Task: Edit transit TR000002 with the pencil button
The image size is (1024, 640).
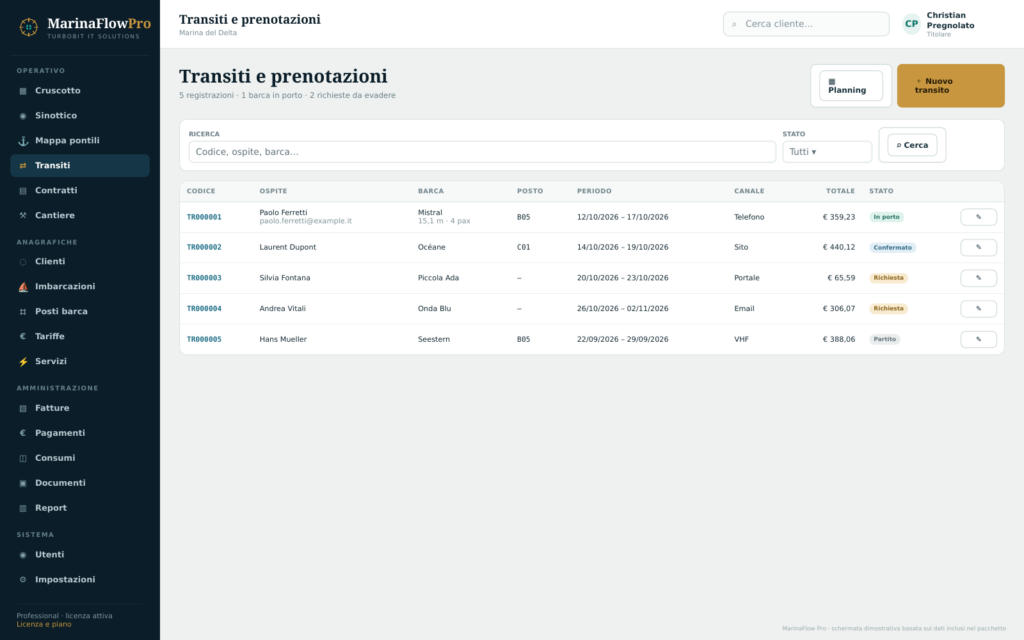Action: click(x=978, y=248)
